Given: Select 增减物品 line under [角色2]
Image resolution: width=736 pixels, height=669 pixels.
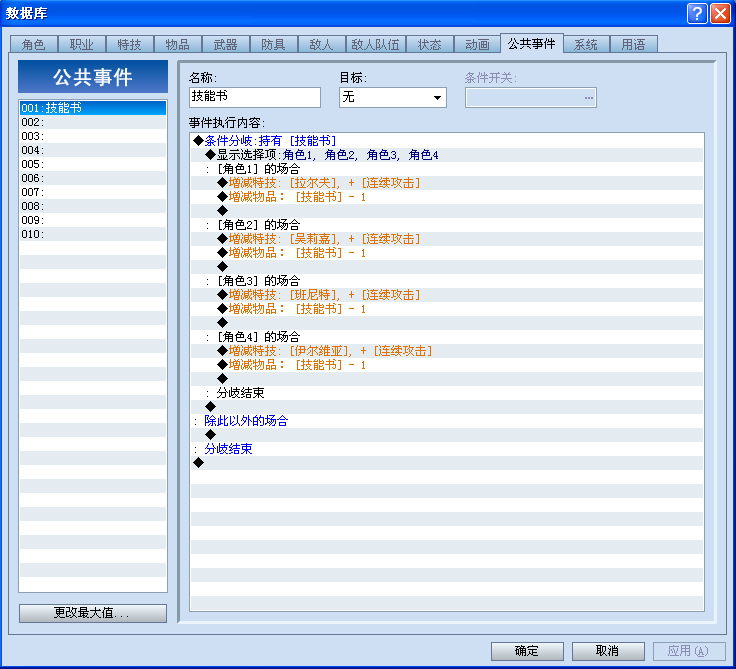Looking at the screenshot, I should pos(447,253).
